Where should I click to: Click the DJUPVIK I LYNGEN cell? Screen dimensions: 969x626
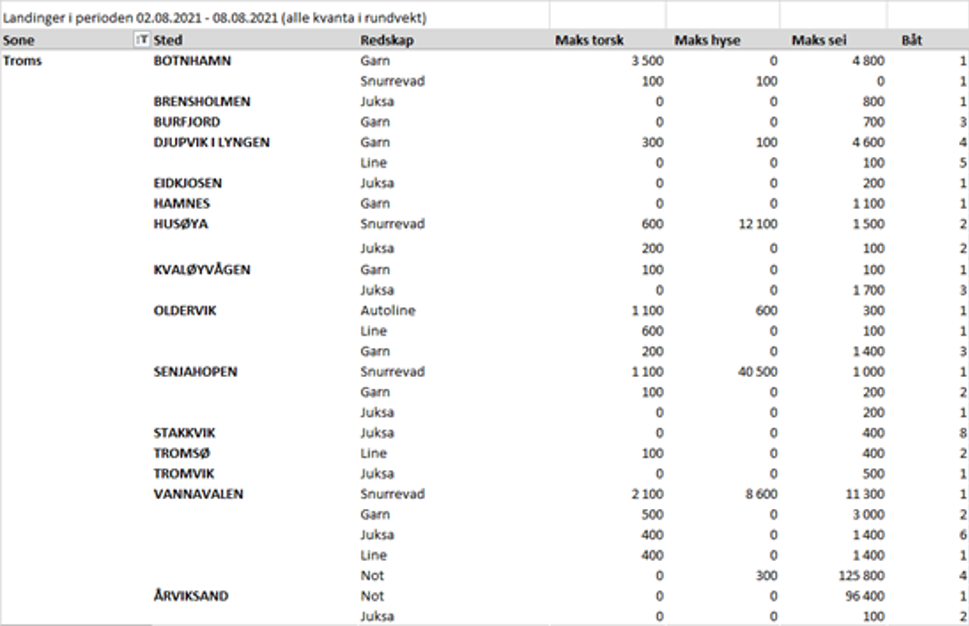point(211,143)
